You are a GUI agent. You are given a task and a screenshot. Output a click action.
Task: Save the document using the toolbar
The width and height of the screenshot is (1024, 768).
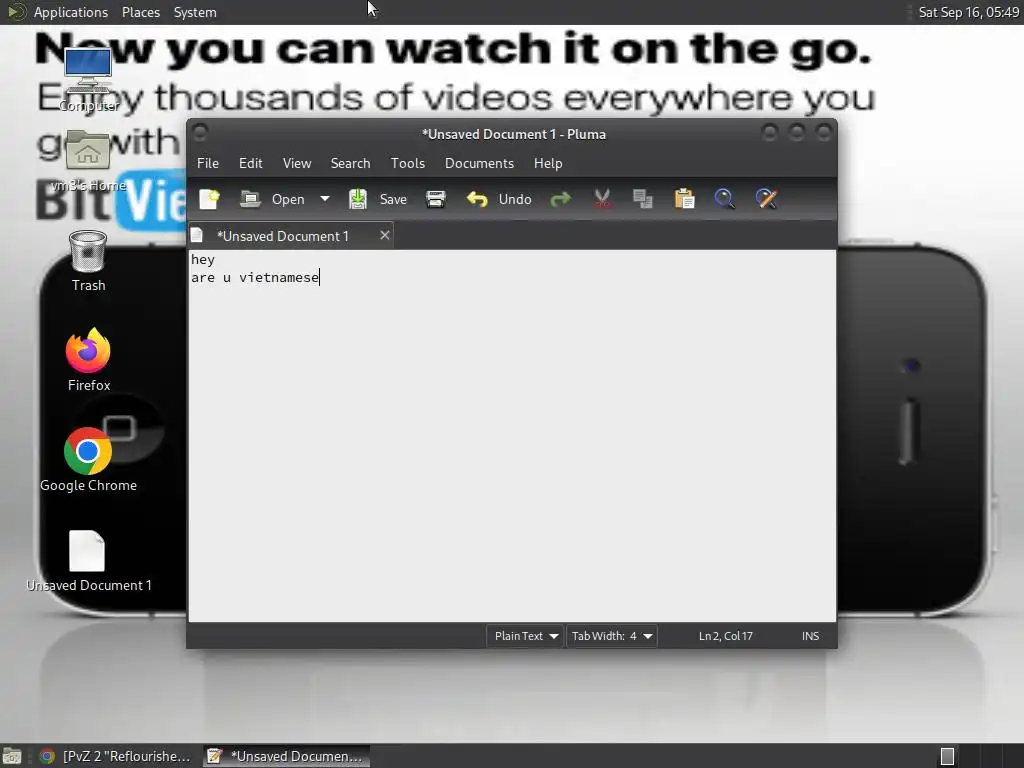point(378,199)
